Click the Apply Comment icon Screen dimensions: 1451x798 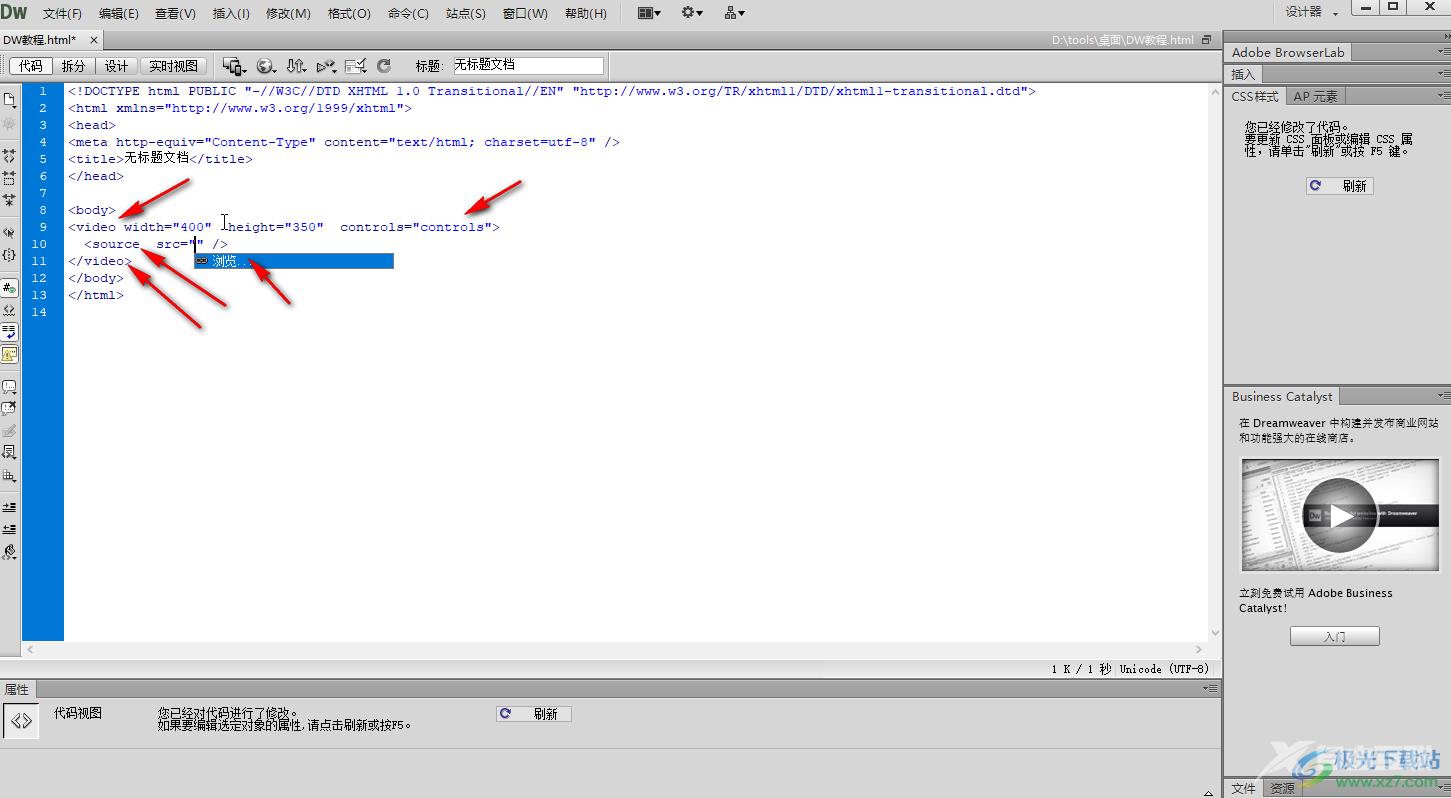[x=9, y=387]
